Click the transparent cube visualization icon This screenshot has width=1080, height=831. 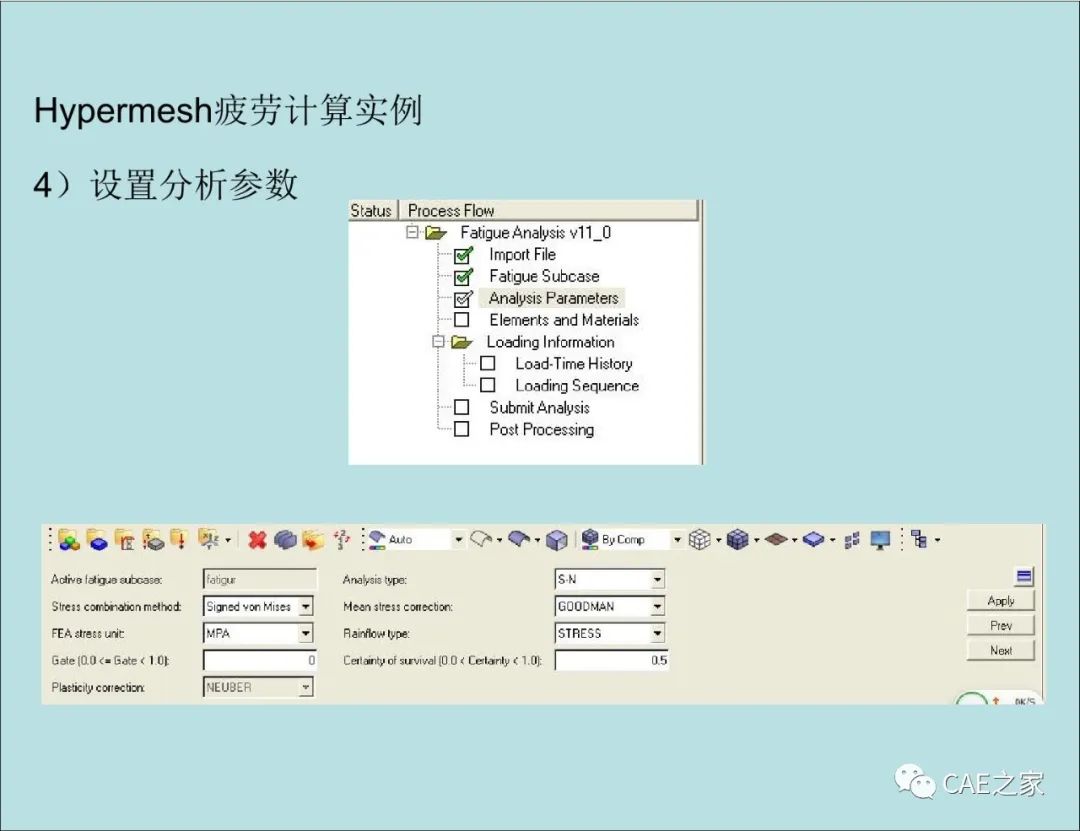click(557, 540)
